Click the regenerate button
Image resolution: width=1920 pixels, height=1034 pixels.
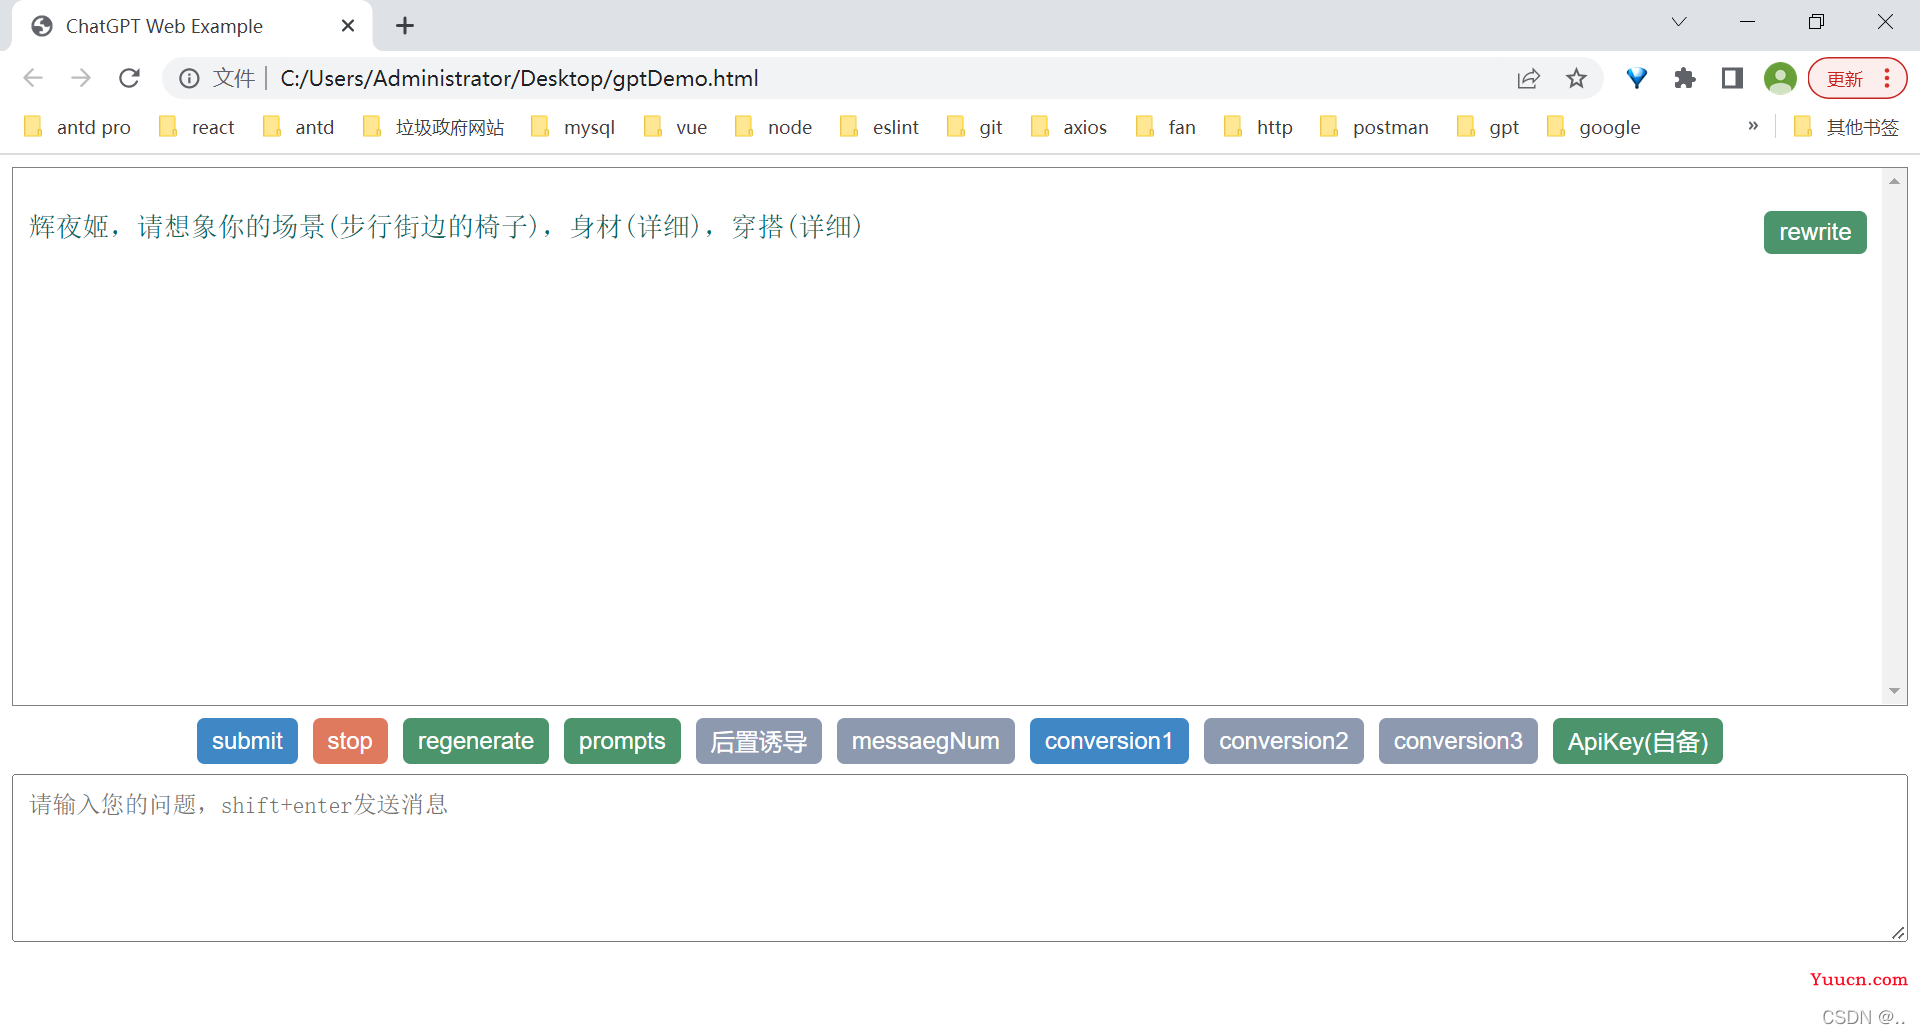pyautogui.click(x=476, y=741)
